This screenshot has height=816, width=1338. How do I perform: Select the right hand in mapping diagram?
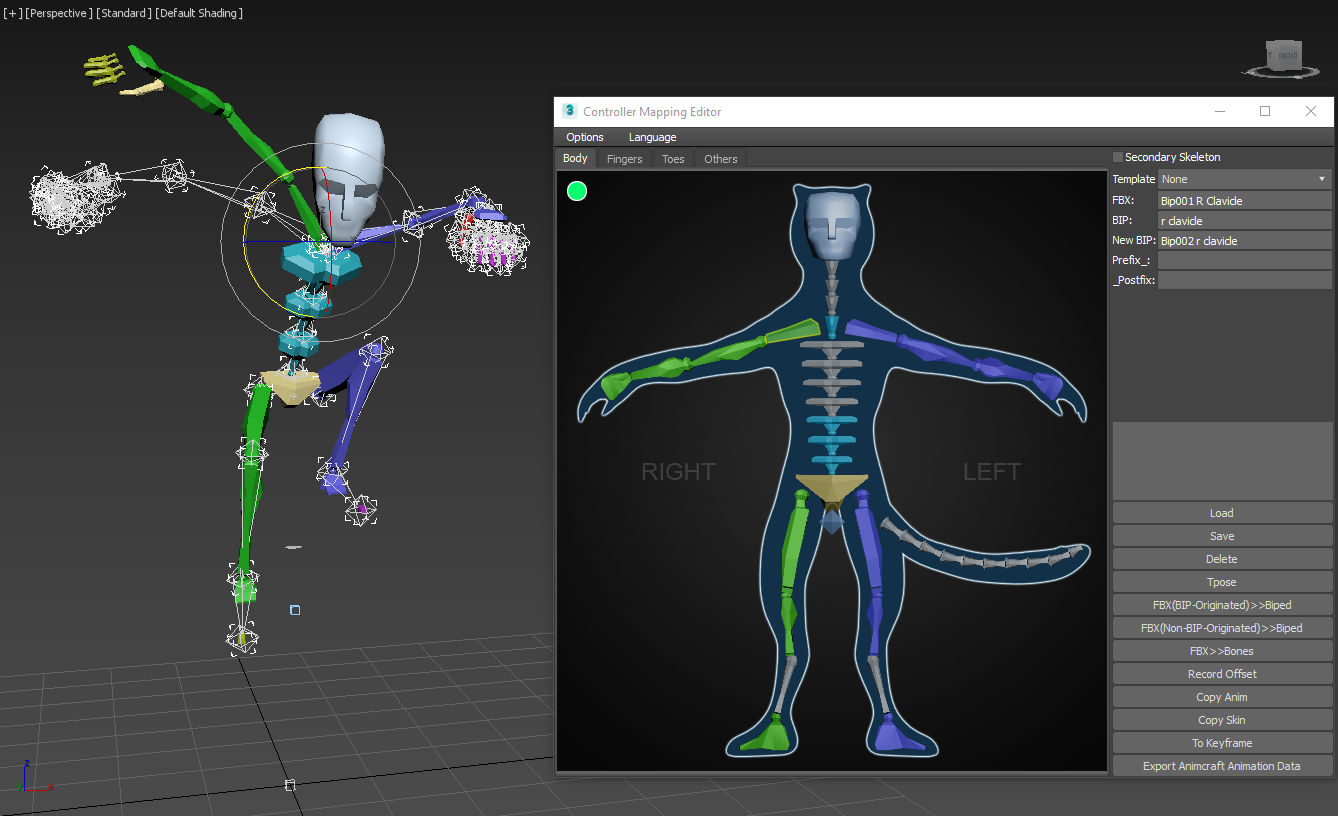pos(615,385)
